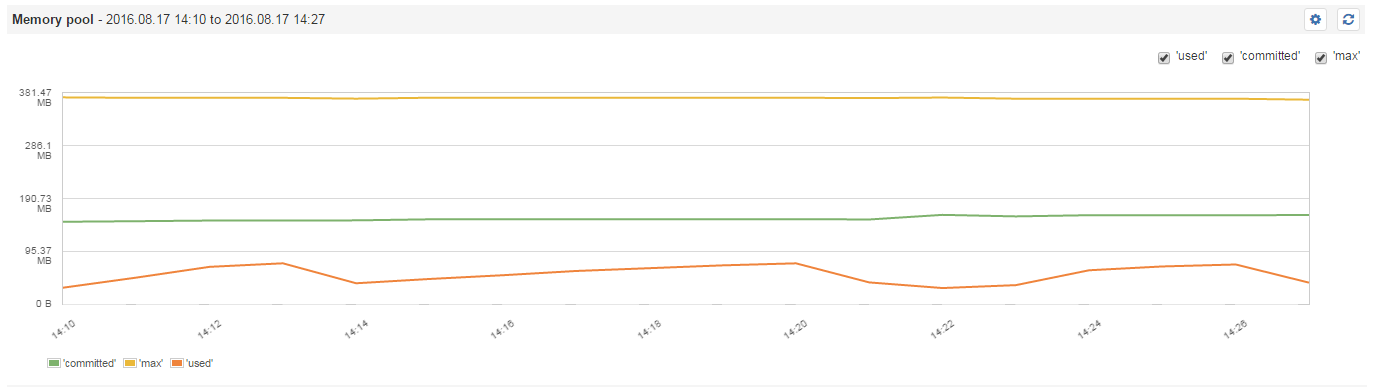Uncheck the 'used' series checkbox
Screen dimensions: 1374x387
tap(1164, 58)
